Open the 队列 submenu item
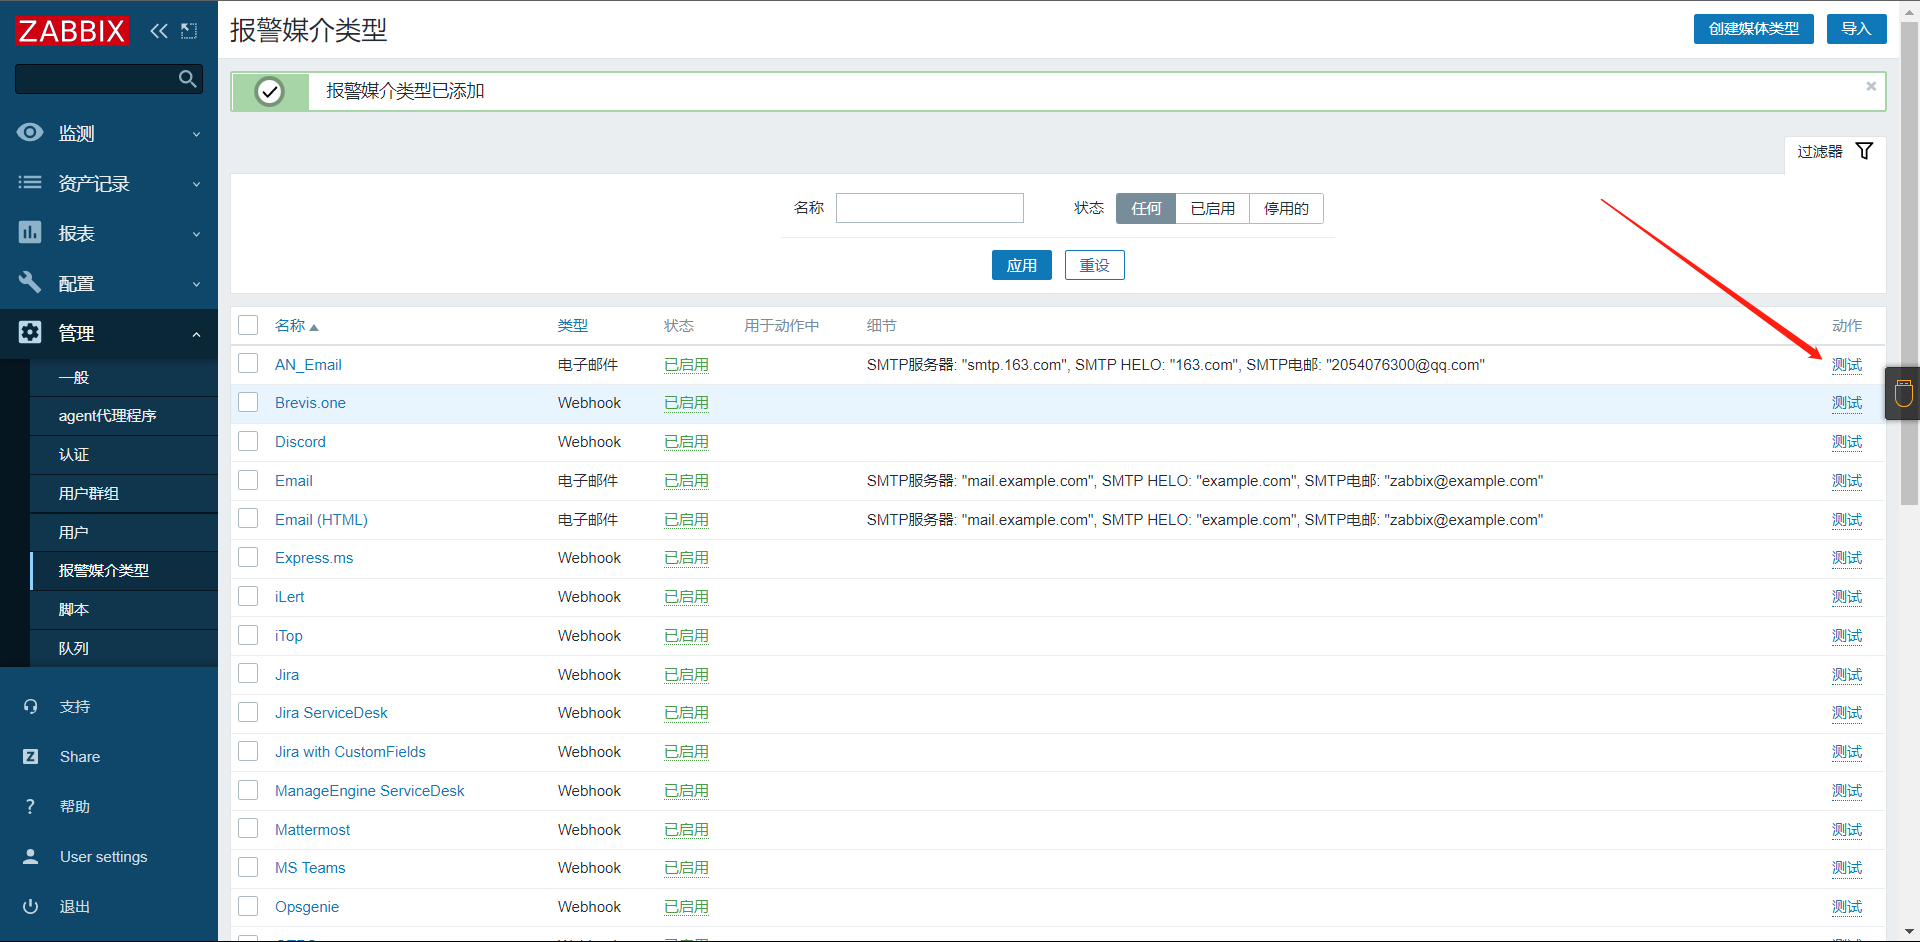This screenshot has height=942, width=1920. click(124, 649)
